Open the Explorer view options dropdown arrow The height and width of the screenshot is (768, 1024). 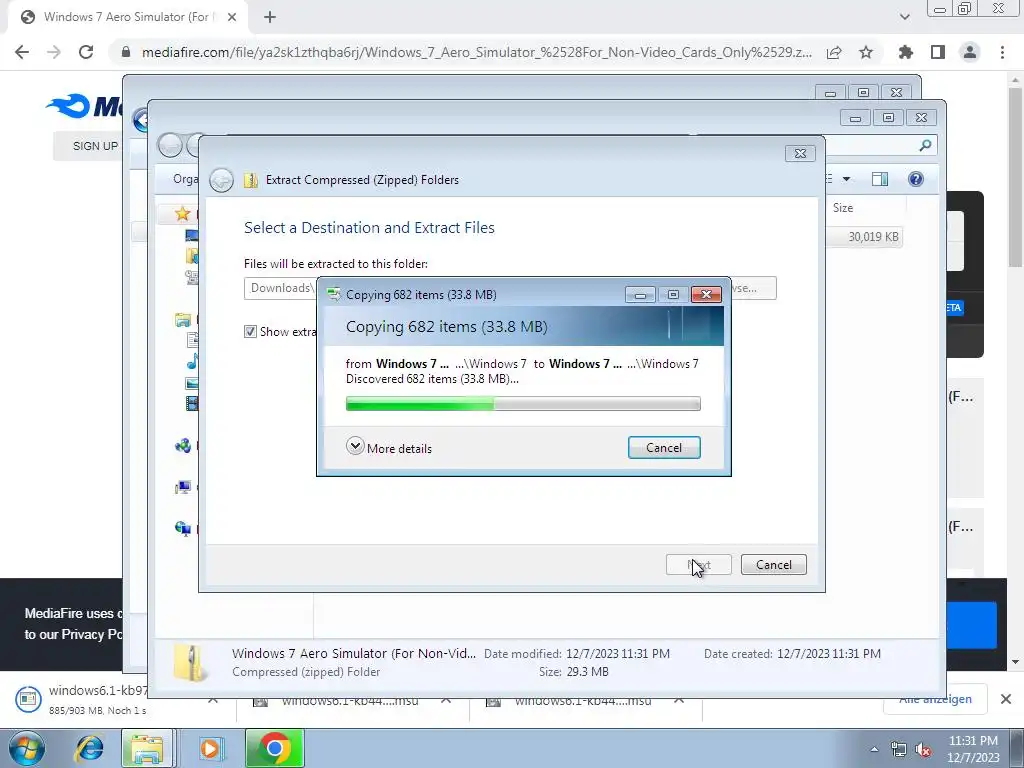tap(846, 179)
